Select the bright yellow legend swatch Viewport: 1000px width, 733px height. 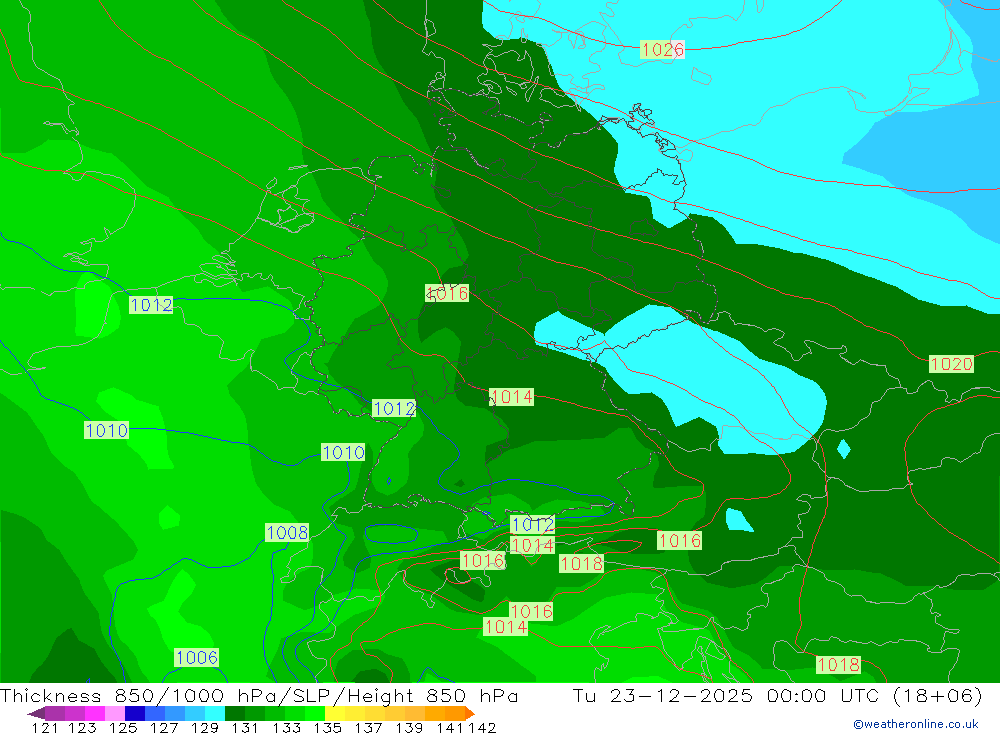(x=335, y=713)
